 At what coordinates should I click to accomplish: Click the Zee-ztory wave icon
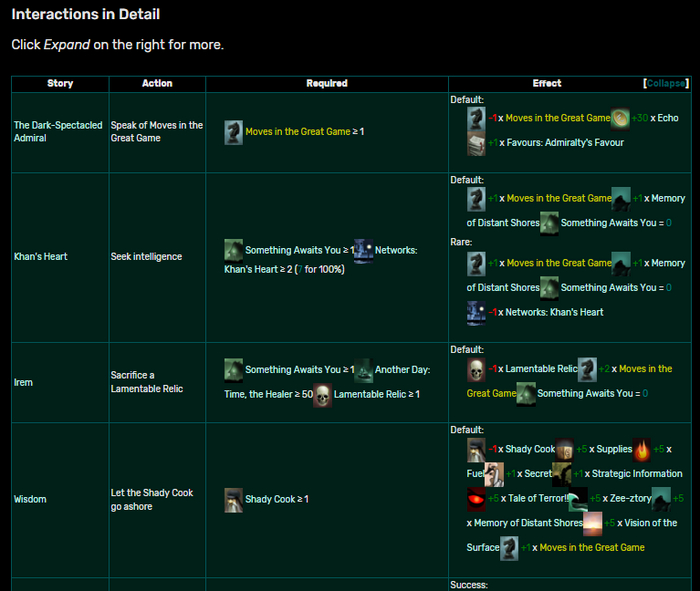click(578, 499)
